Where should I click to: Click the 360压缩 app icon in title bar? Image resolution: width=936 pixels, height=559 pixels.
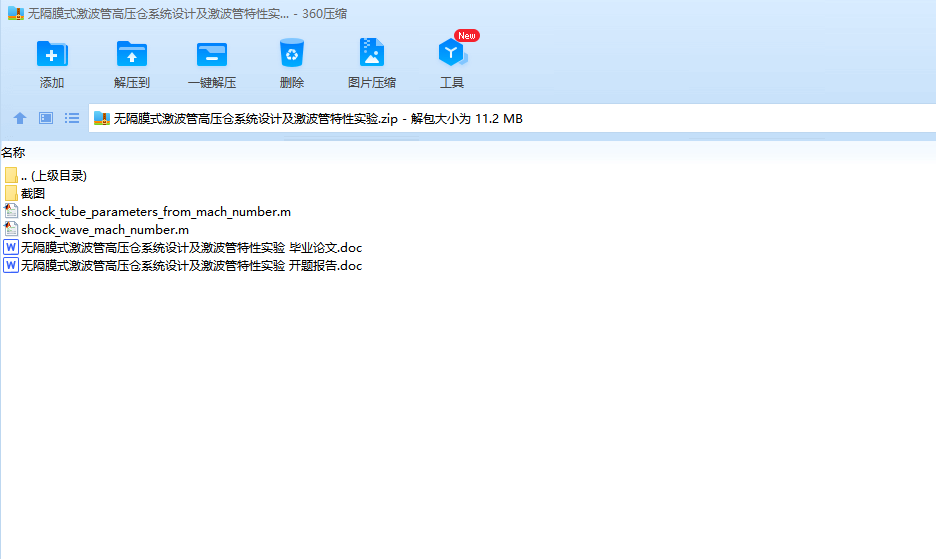click(x=16, y=13)
